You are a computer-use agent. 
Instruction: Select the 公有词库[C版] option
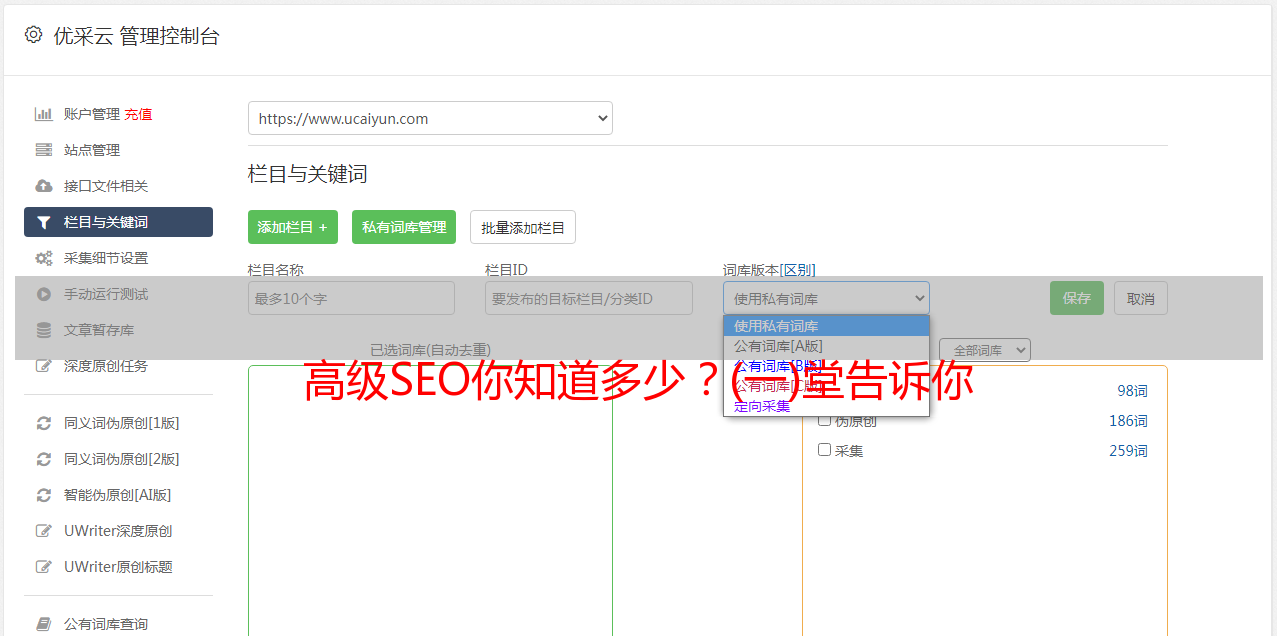coord(826,386)
